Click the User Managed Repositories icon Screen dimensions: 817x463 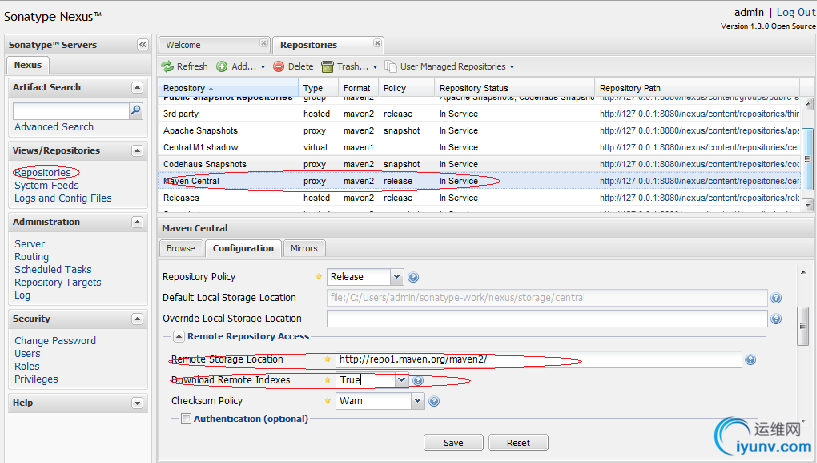coord(390,66)
